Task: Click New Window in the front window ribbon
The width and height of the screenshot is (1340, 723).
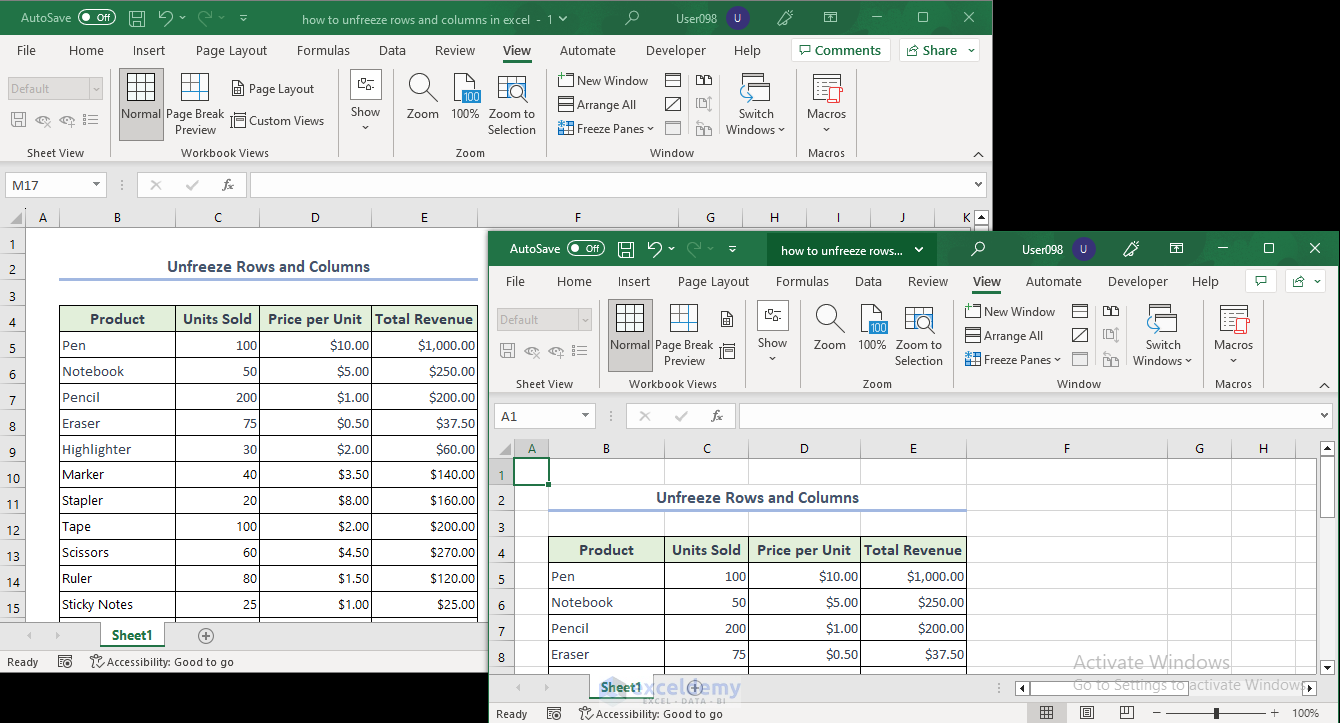Action: click(x=1010, y=312)
